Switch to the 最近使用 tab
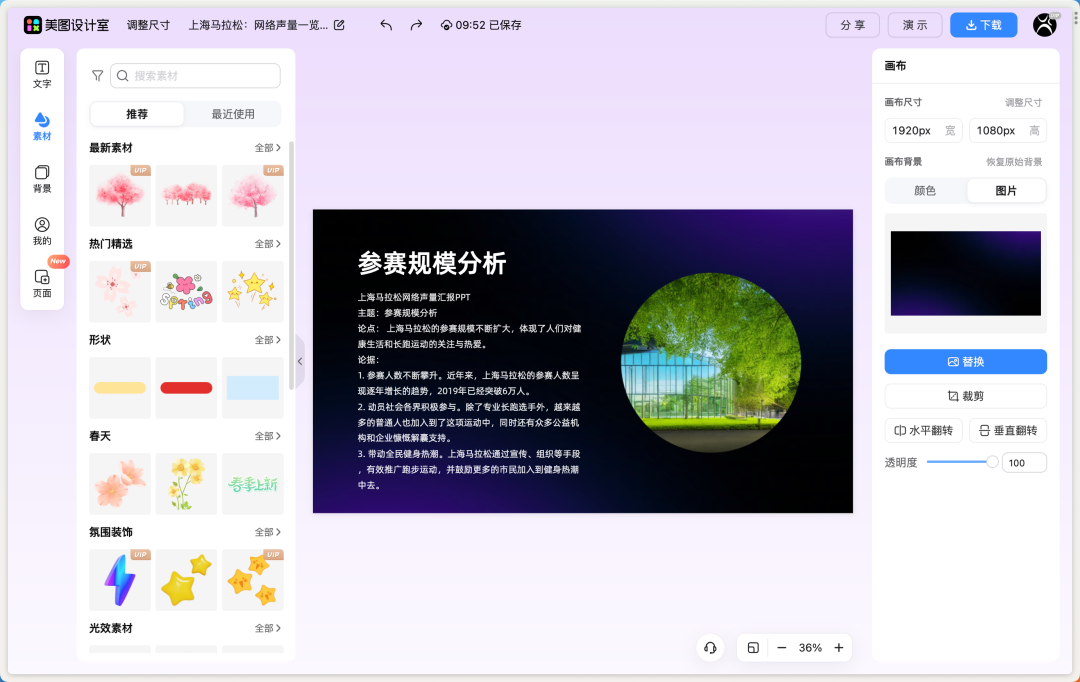 [233, 114]
